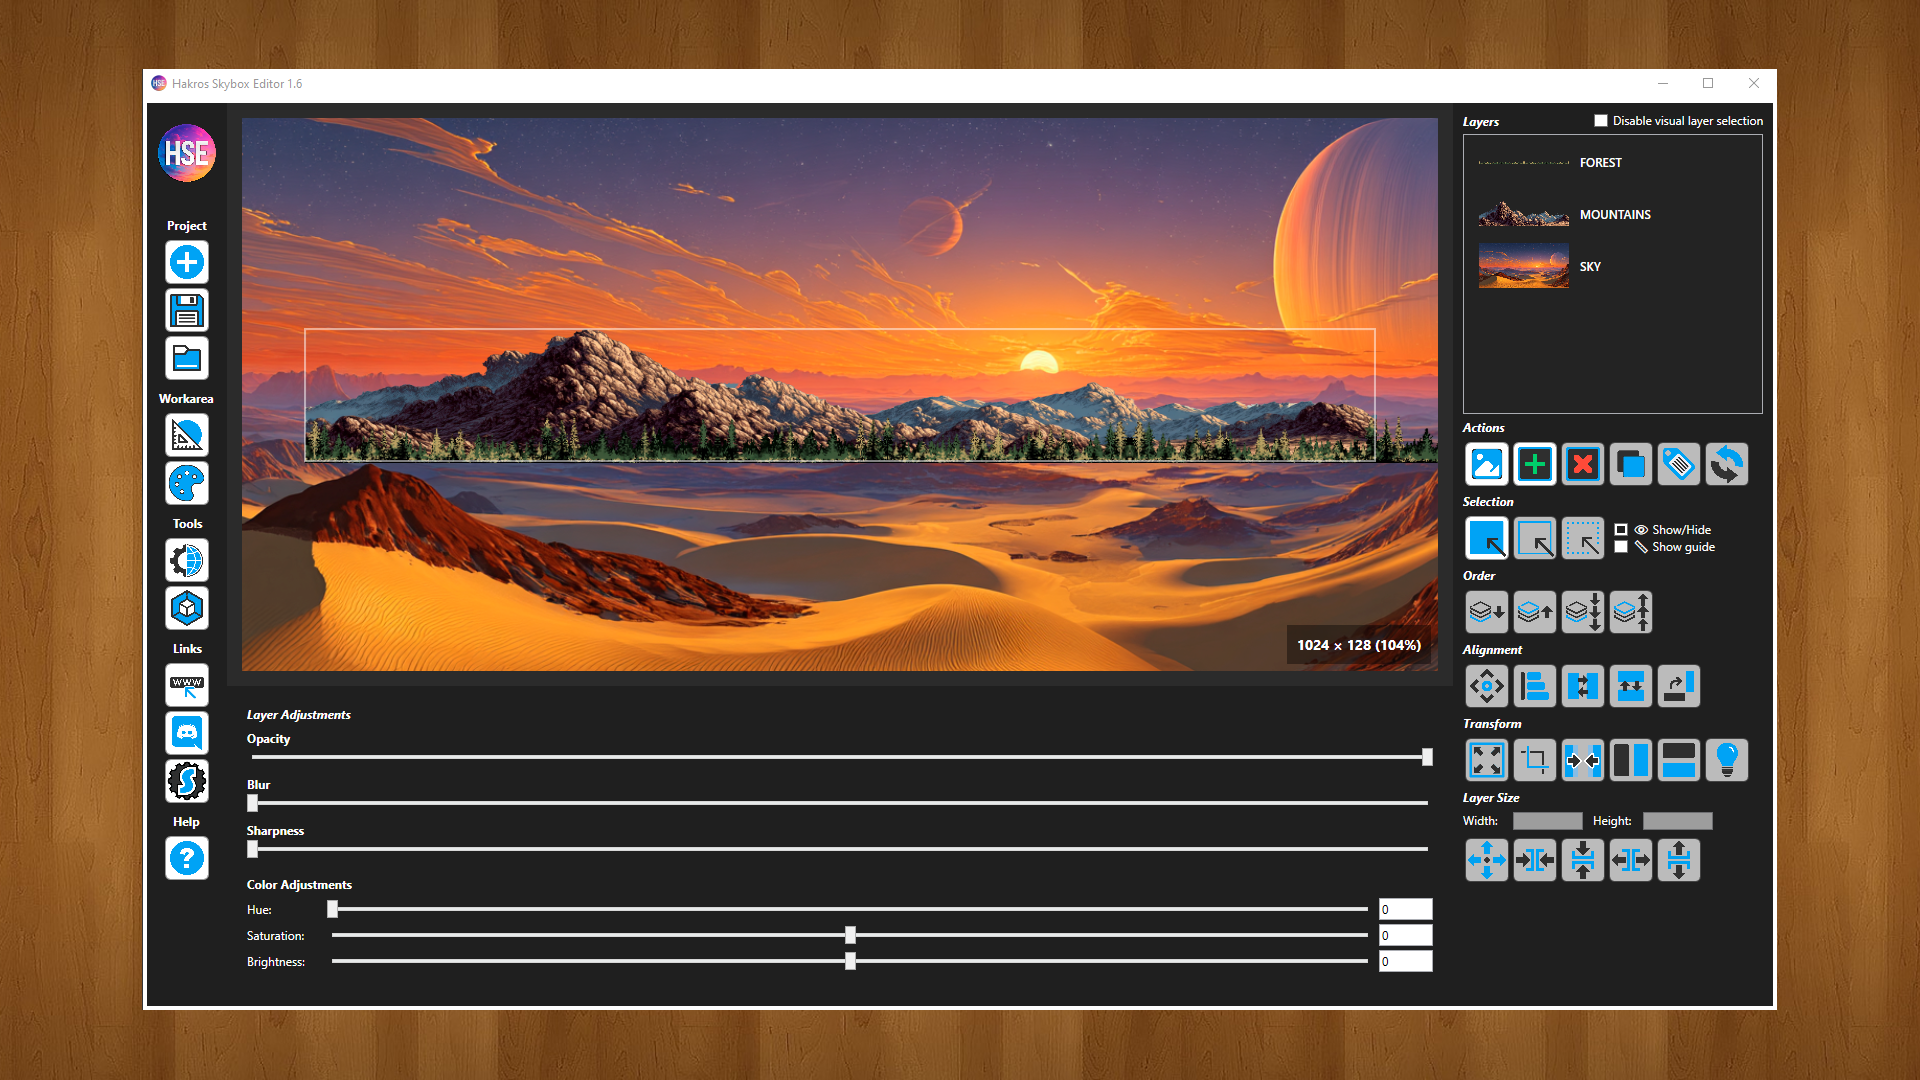Screen dimensions: 1920x1080
Task: Open project folder icon in sidebar
Action: click(187, 359)
